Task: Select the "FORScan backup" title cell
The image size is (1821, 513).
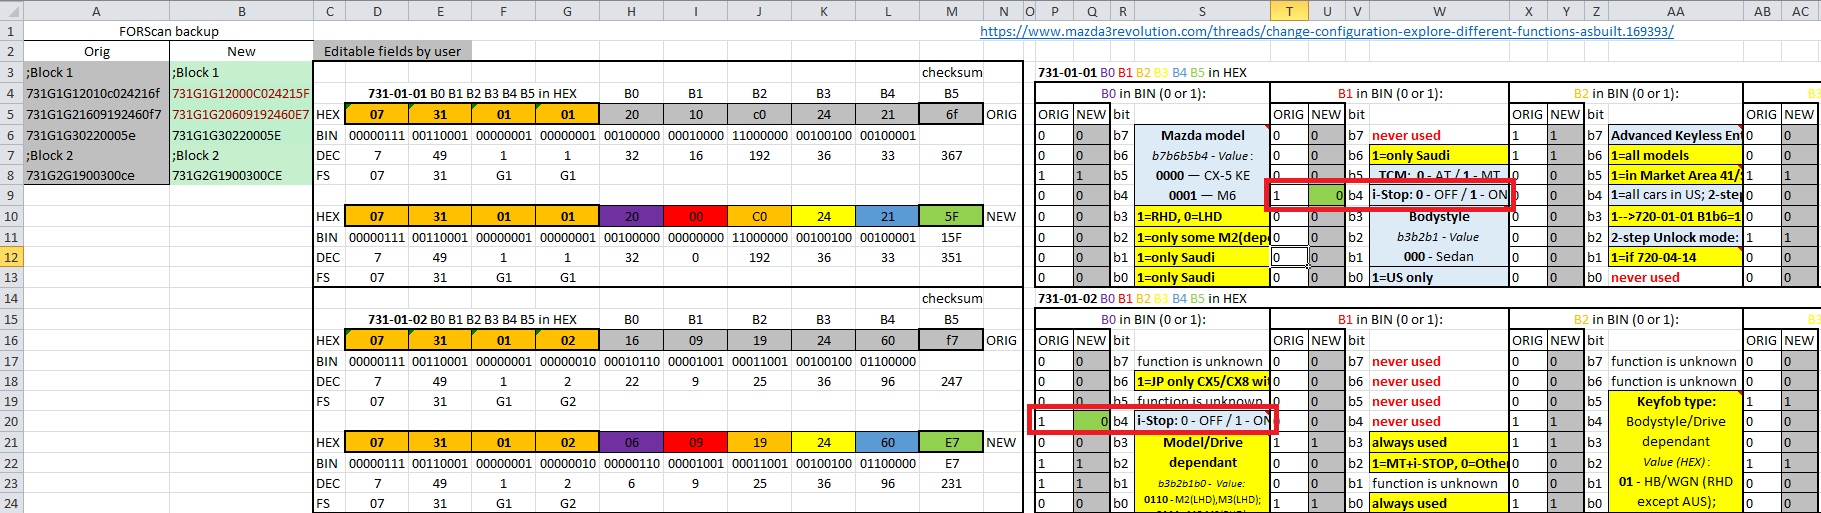Action: click(168, 31)
